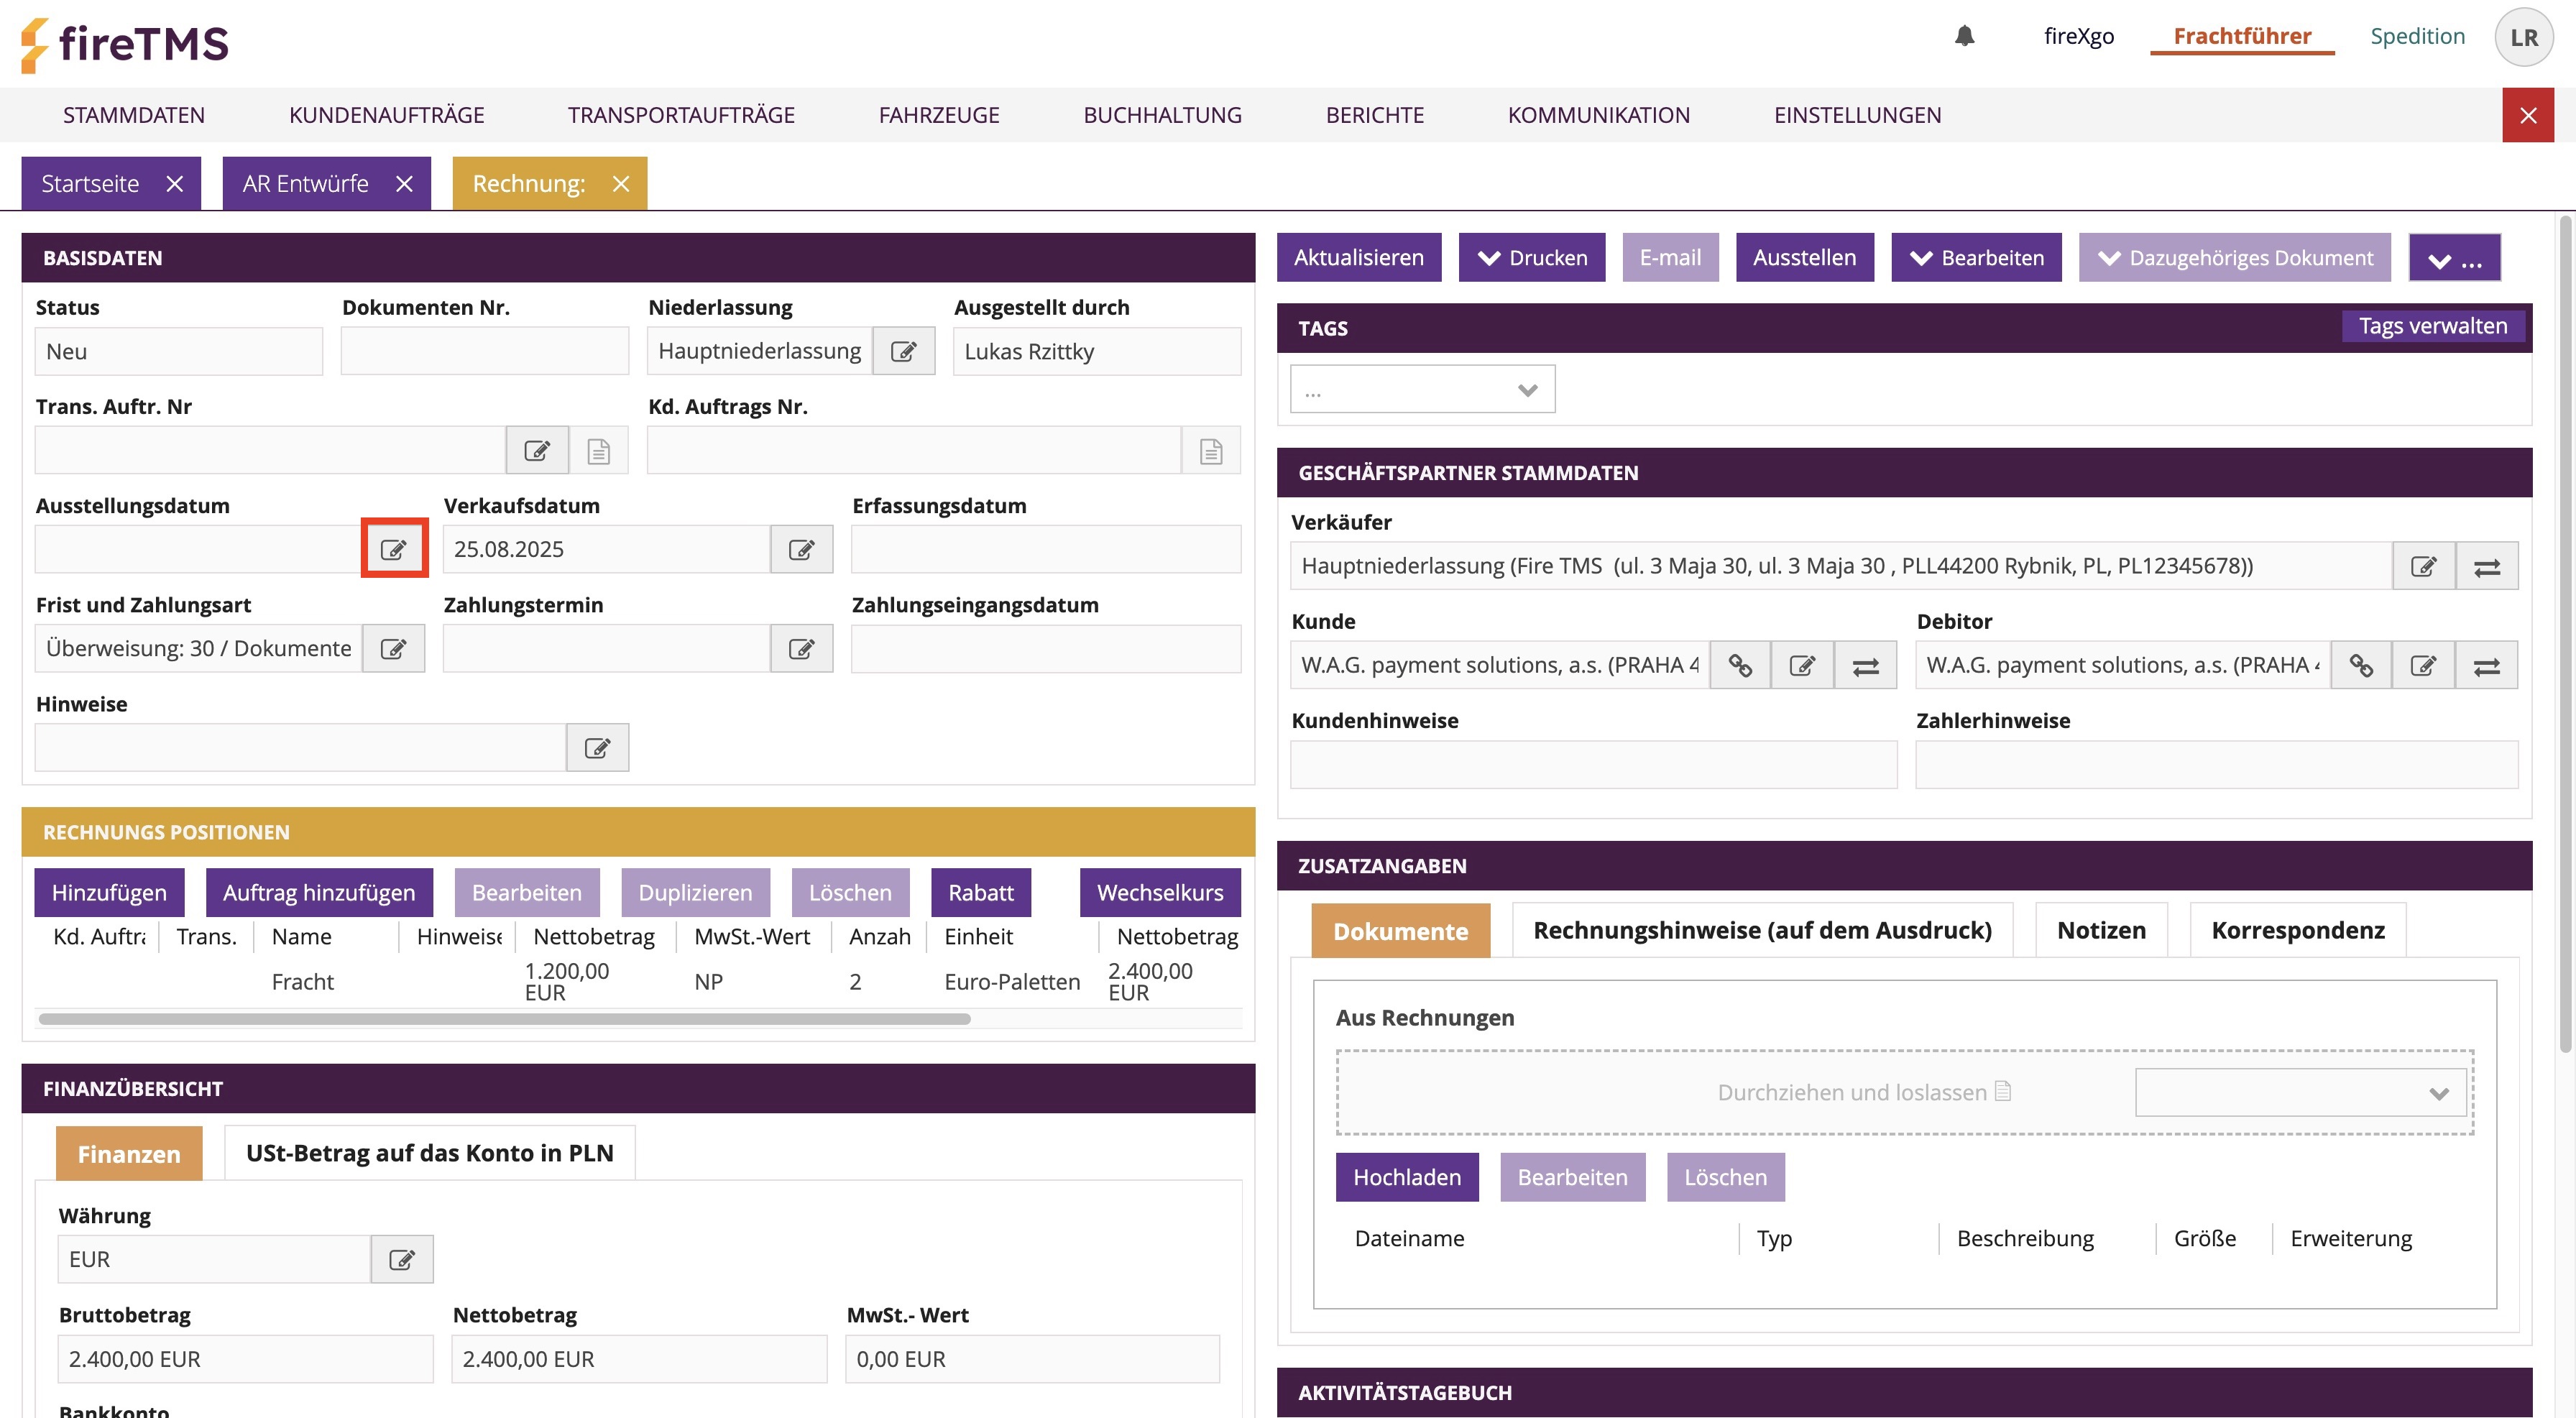Open the BUCHHALTUNG menu
The width and height of the screenshot is (2576, 1418).
click(1162, 115)
